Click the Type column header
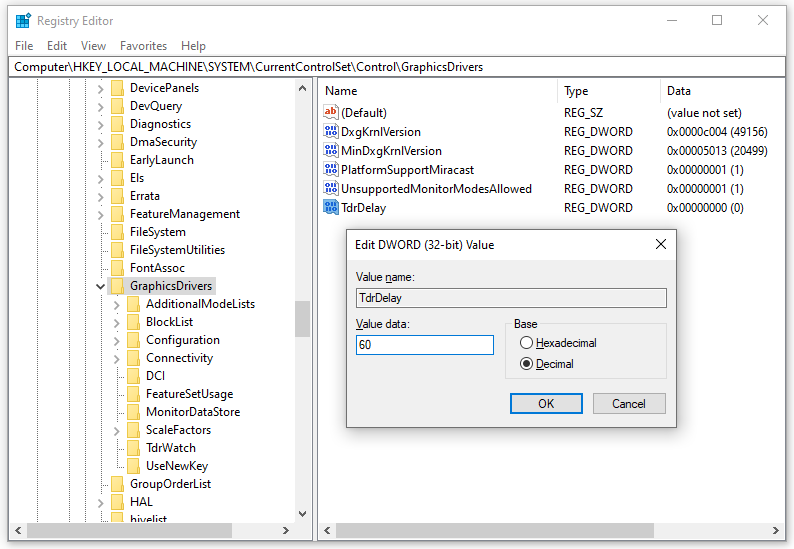The height and width of the screenshot is (549, 794). [x=609, y=91]
